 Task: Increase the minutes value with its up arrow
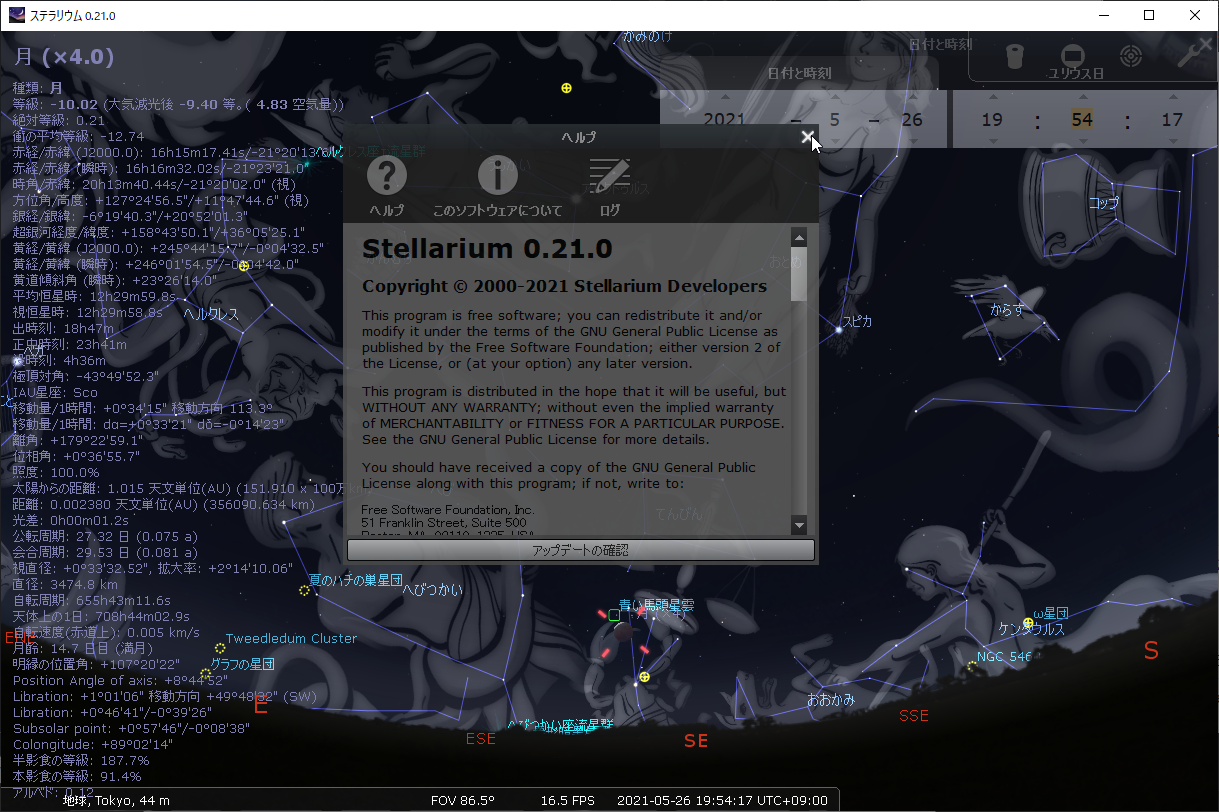coord(1083,97)
